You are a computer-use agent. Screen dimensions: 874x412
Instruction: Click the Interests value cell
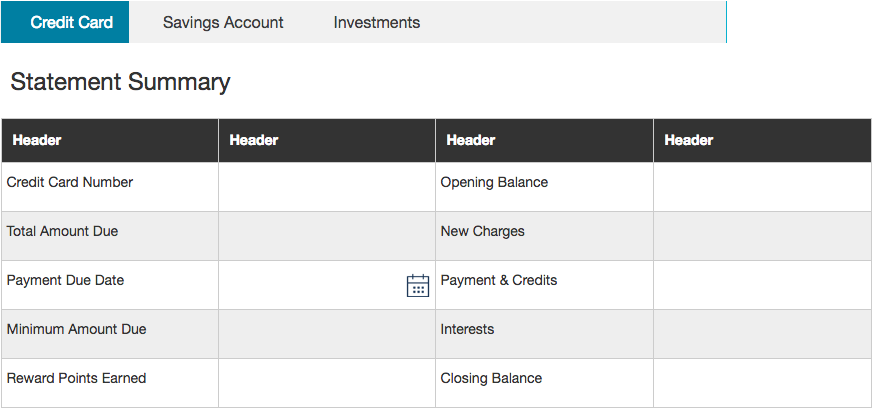coord(762,334)
